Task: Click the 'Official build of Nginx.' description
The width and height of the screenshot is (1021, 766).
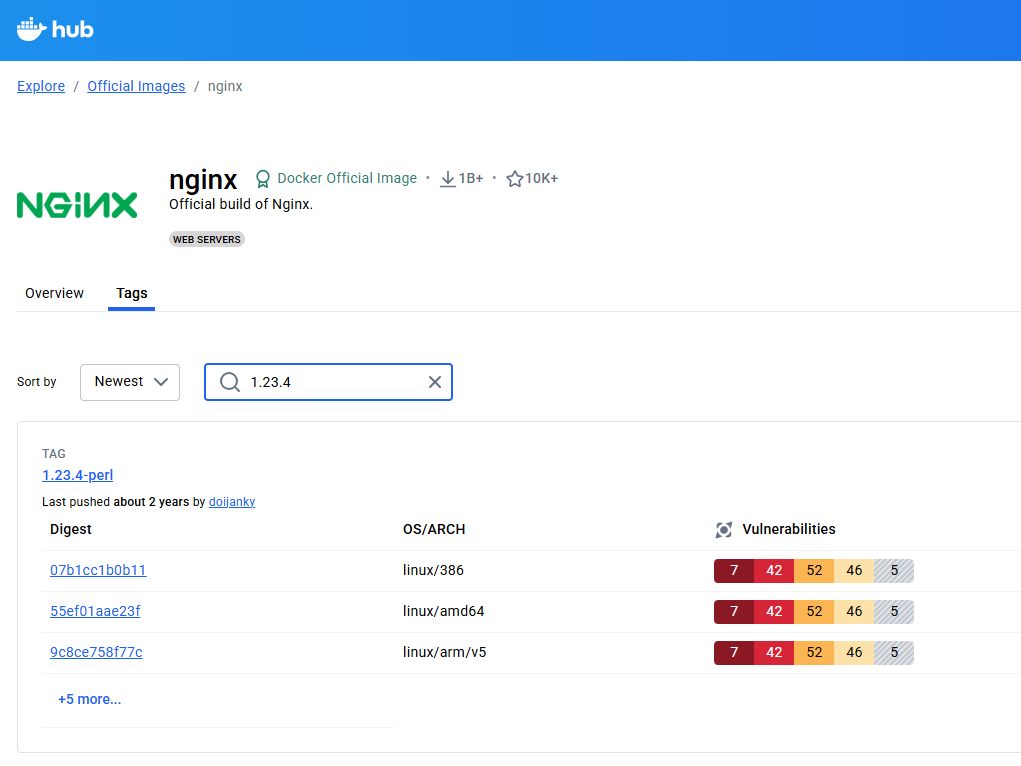Action: click(241, 205)
